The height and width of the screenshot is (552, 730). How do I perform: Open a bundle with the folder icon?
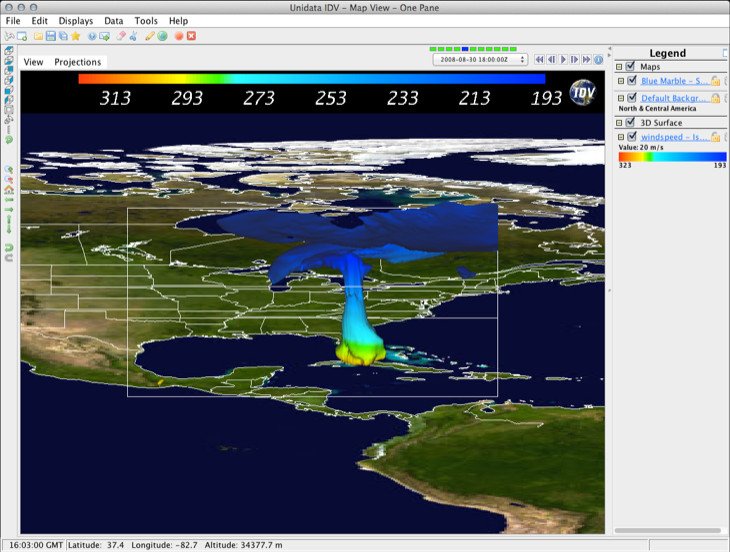click(x=38, y=36)
